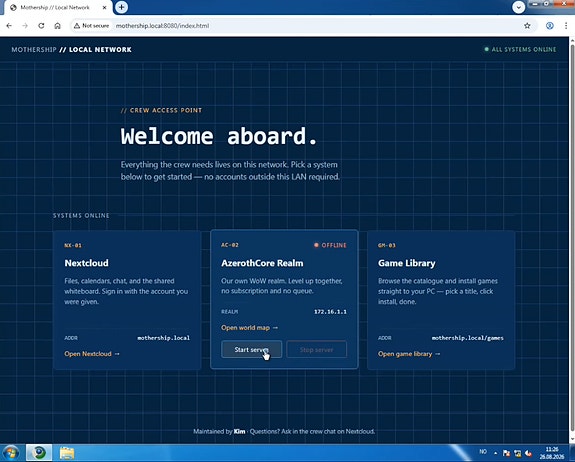
Task: Click the disabled Stop server button
Action: [x=316, y=349]
